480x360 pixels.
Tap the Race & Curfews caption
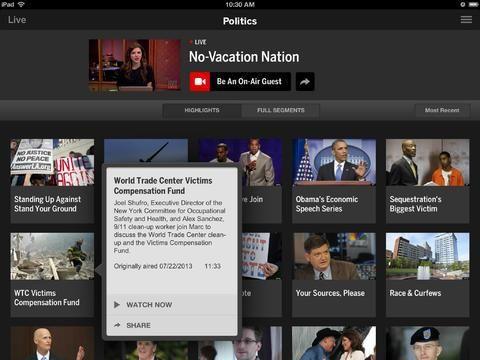(415, 293)
